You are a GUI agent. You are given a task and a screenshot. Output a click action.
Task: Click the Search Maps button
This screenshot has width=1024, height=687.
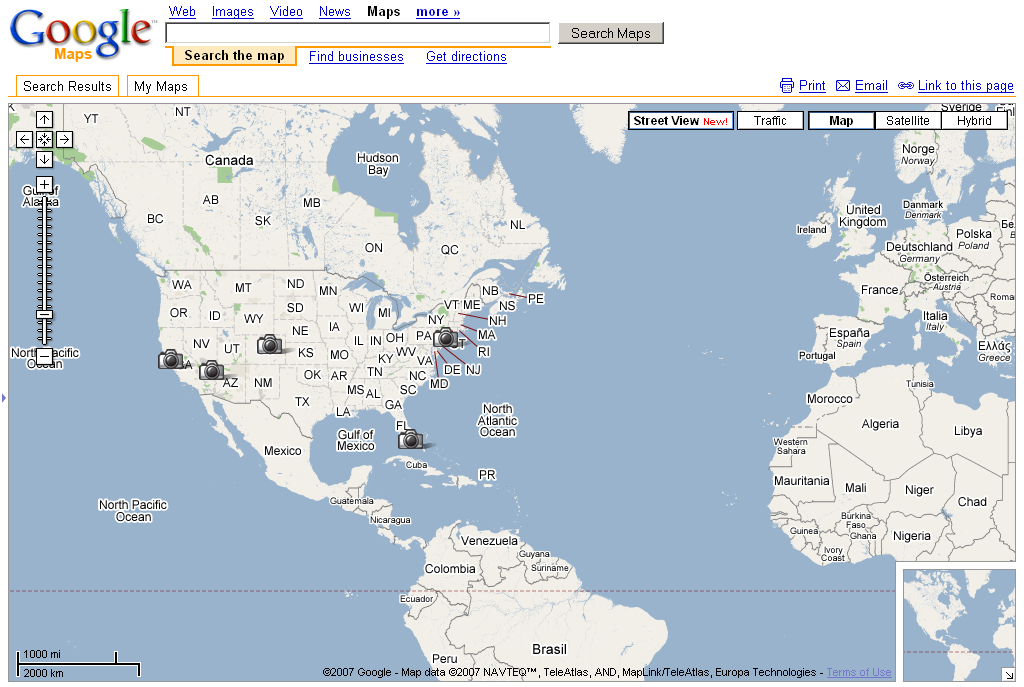[x=611, y=33]
